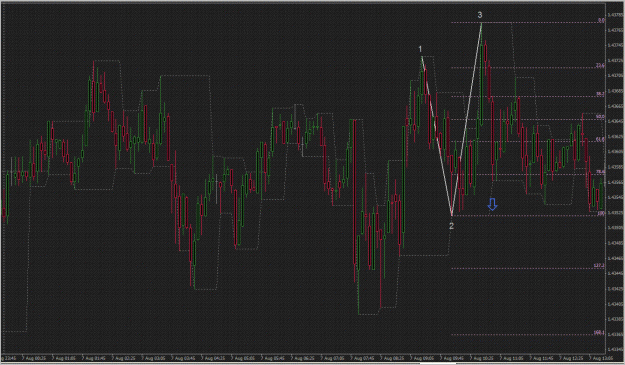625x365 pixels.
Task: Click the 7 Aug 07:45 time label
Action: (362, 359)
